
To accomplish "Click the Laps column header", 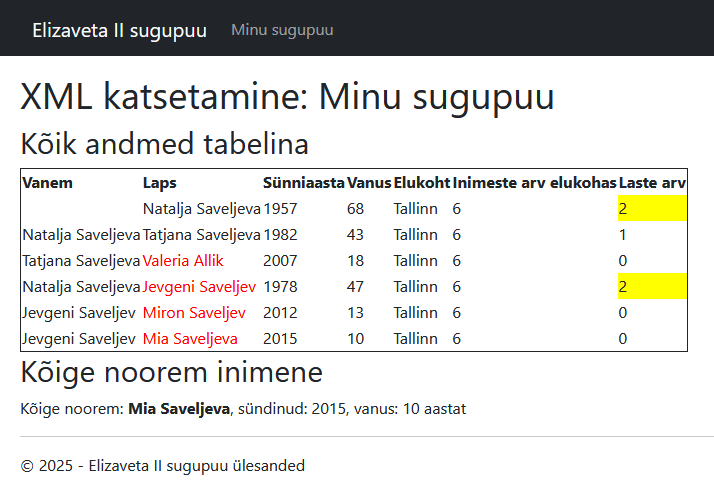I will (159, 183).
